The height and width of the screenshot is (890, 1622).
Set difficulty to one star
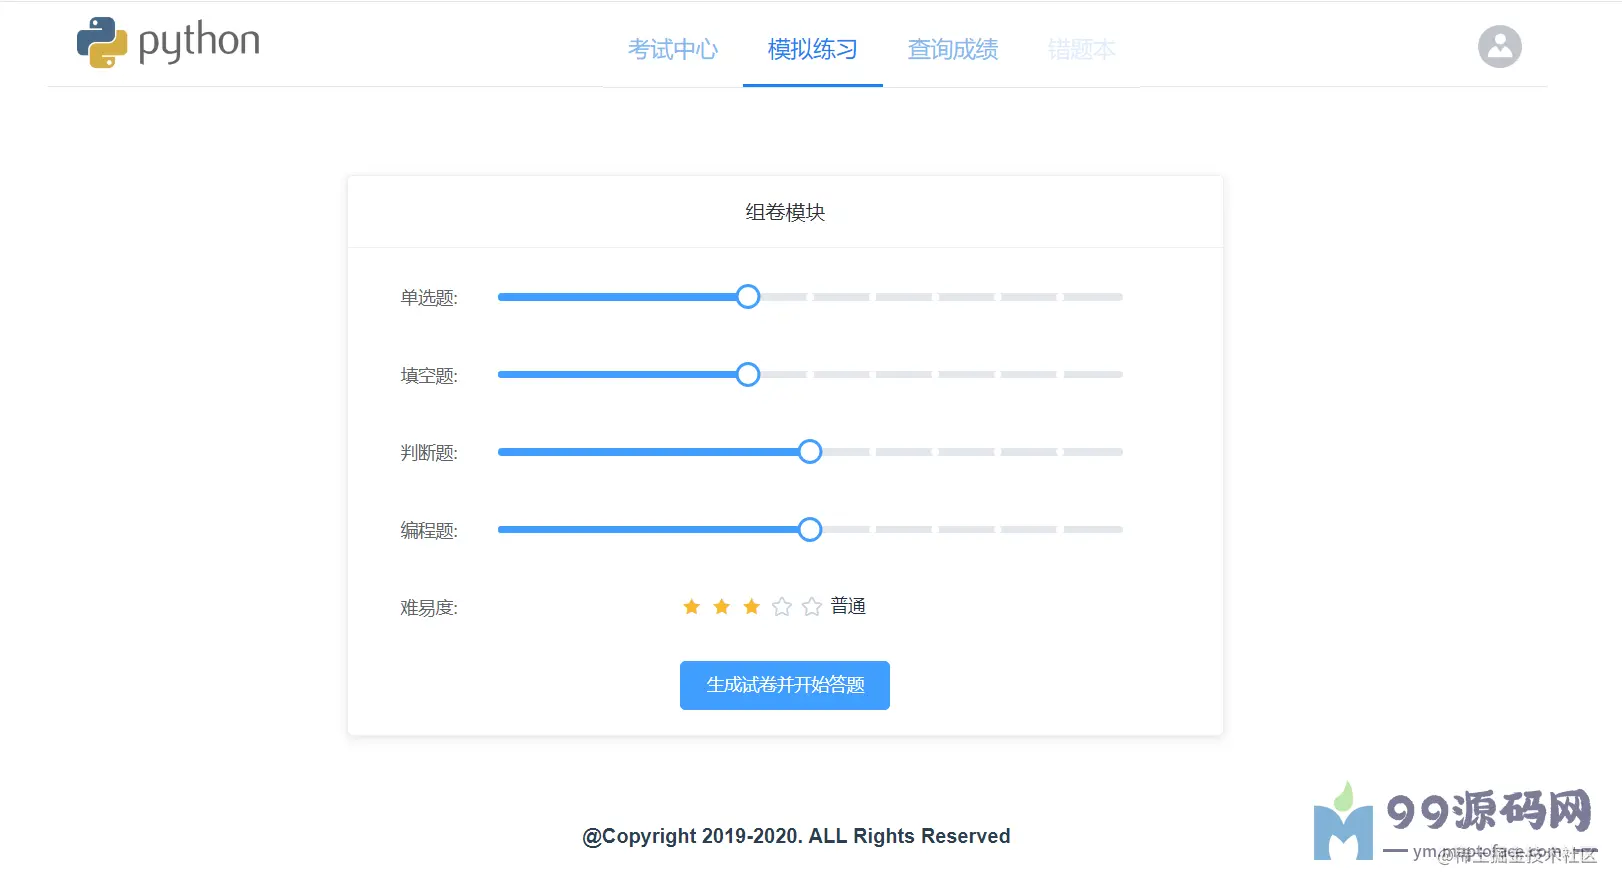(x=691, y=607)
